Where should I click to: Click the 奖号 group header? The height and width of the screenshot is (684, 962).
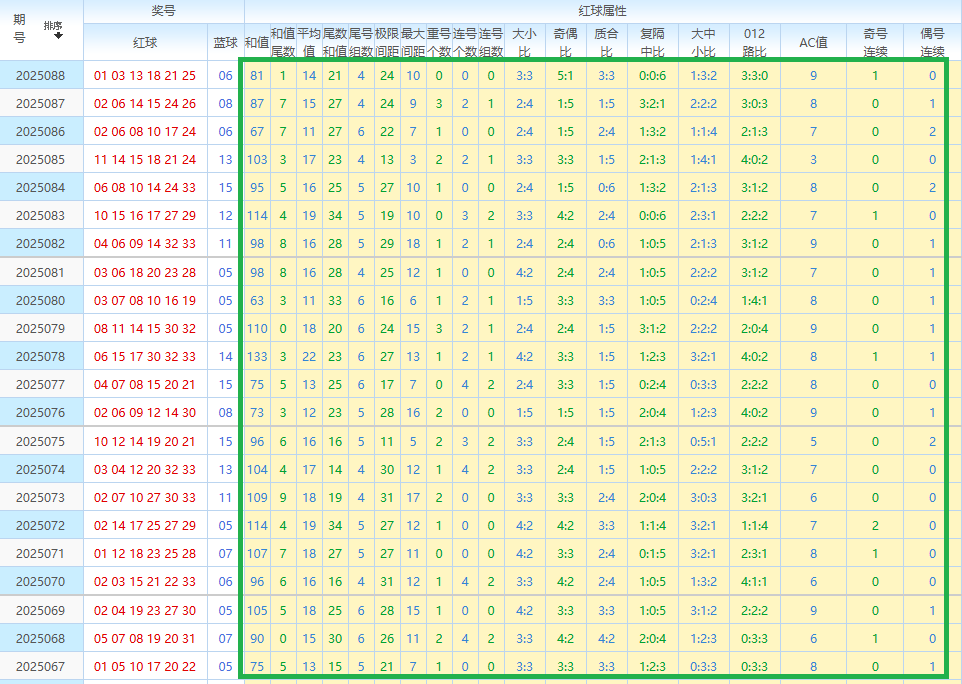pos(162,11)
